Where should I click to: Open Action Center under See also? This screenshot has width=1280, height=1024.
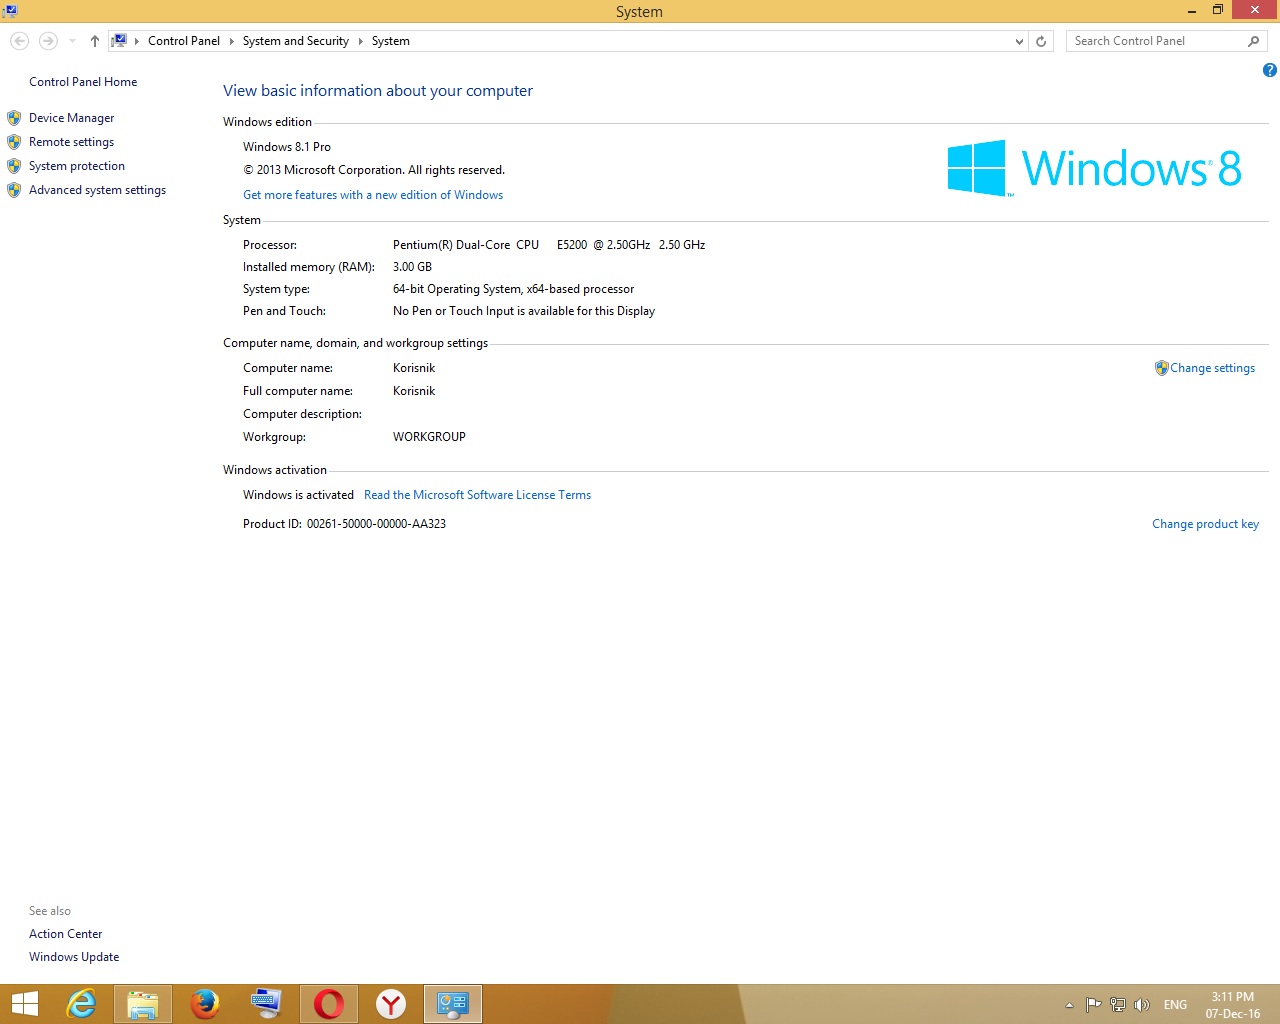[65, 934]
